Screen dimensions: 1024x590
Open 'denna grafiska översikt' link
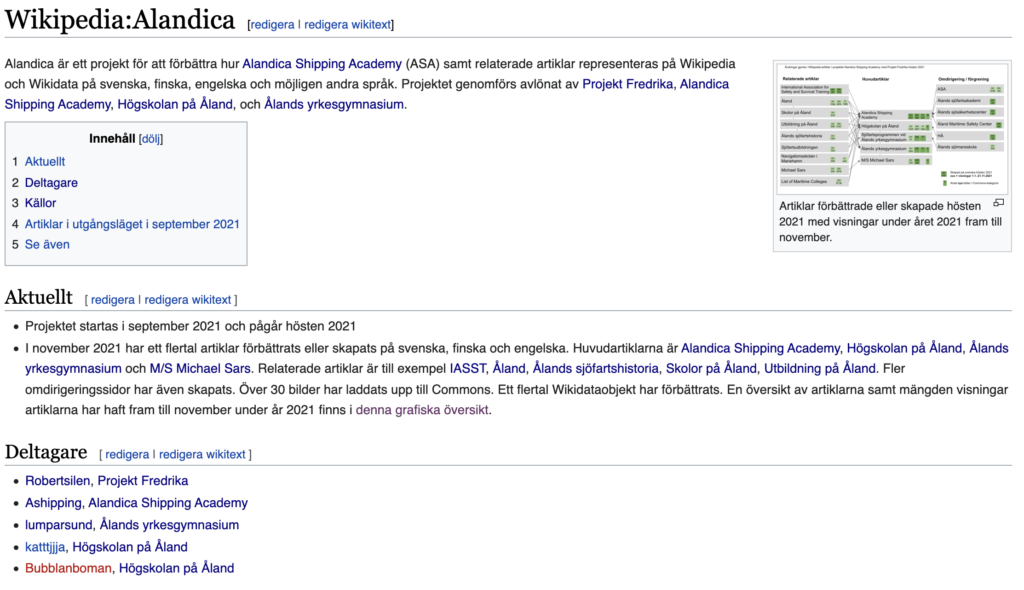423,409
